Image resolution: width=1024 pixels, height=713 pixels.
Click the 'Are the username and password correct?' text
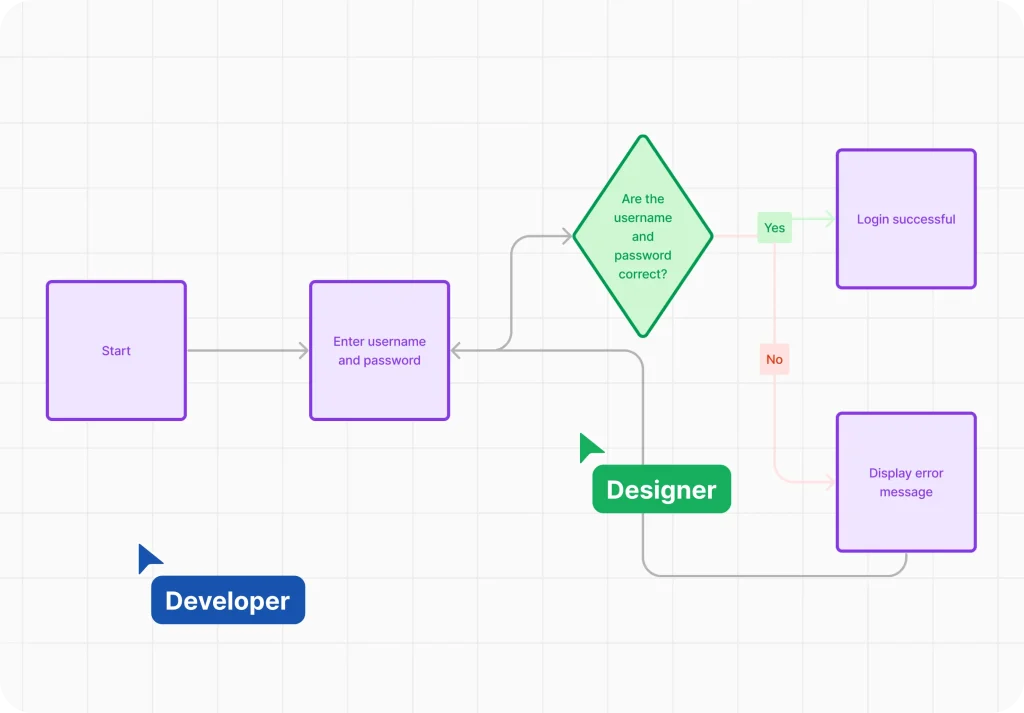click(643, 236)
